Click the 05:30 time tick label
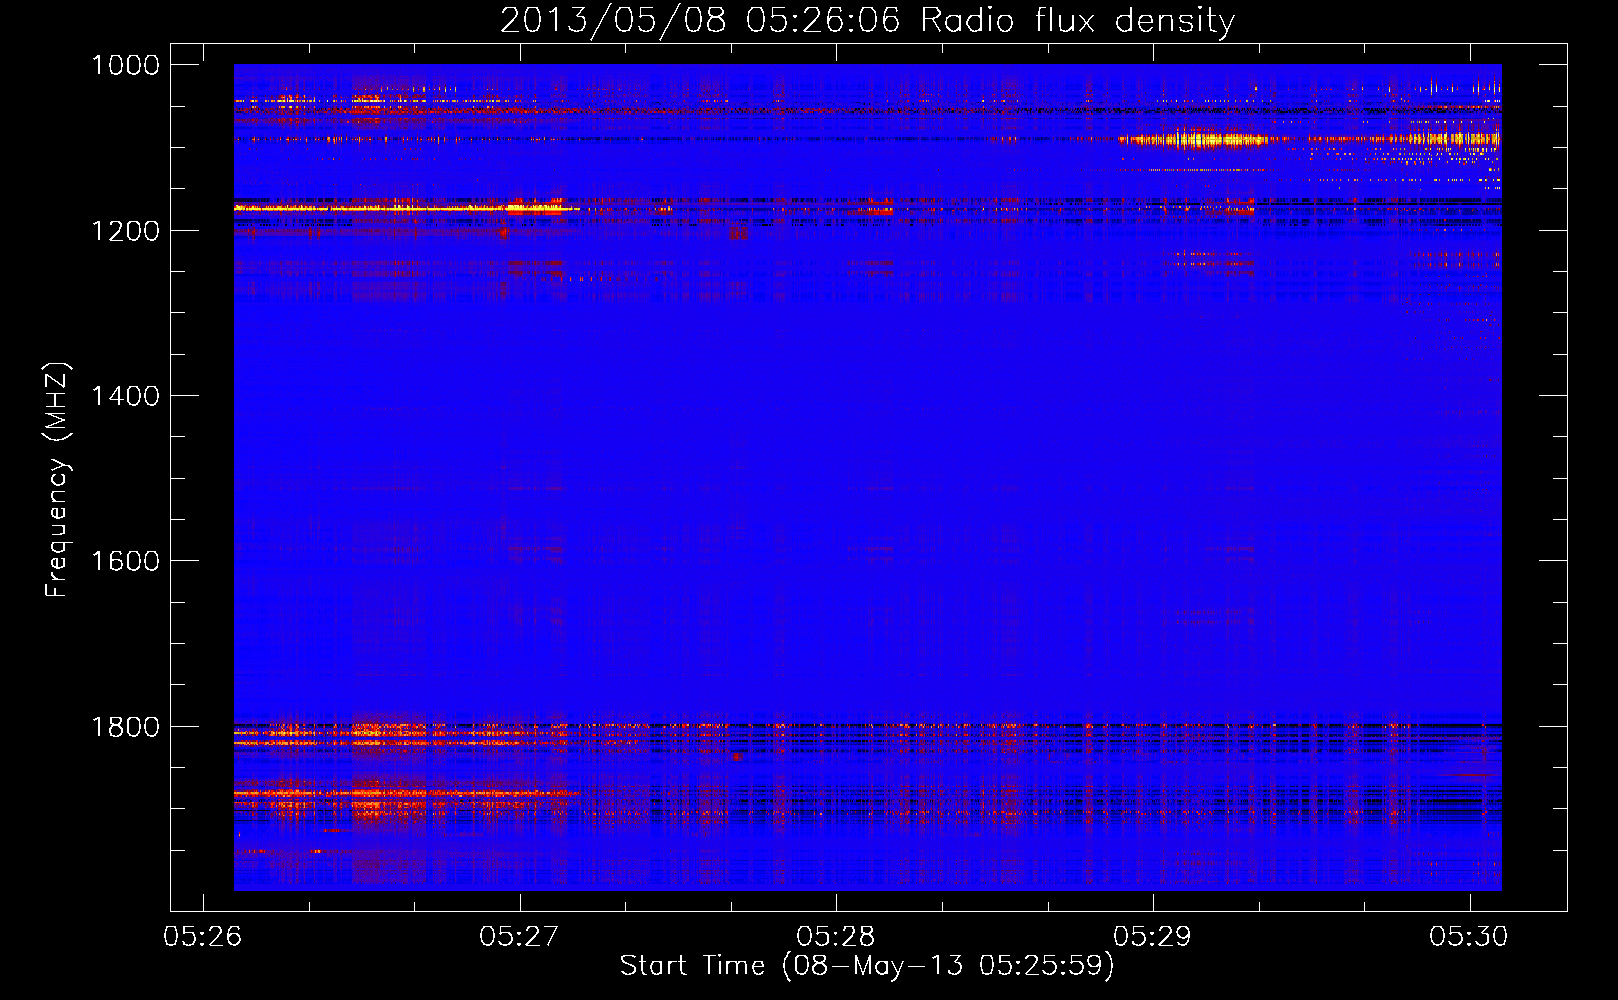 [x=1469, y=937]
